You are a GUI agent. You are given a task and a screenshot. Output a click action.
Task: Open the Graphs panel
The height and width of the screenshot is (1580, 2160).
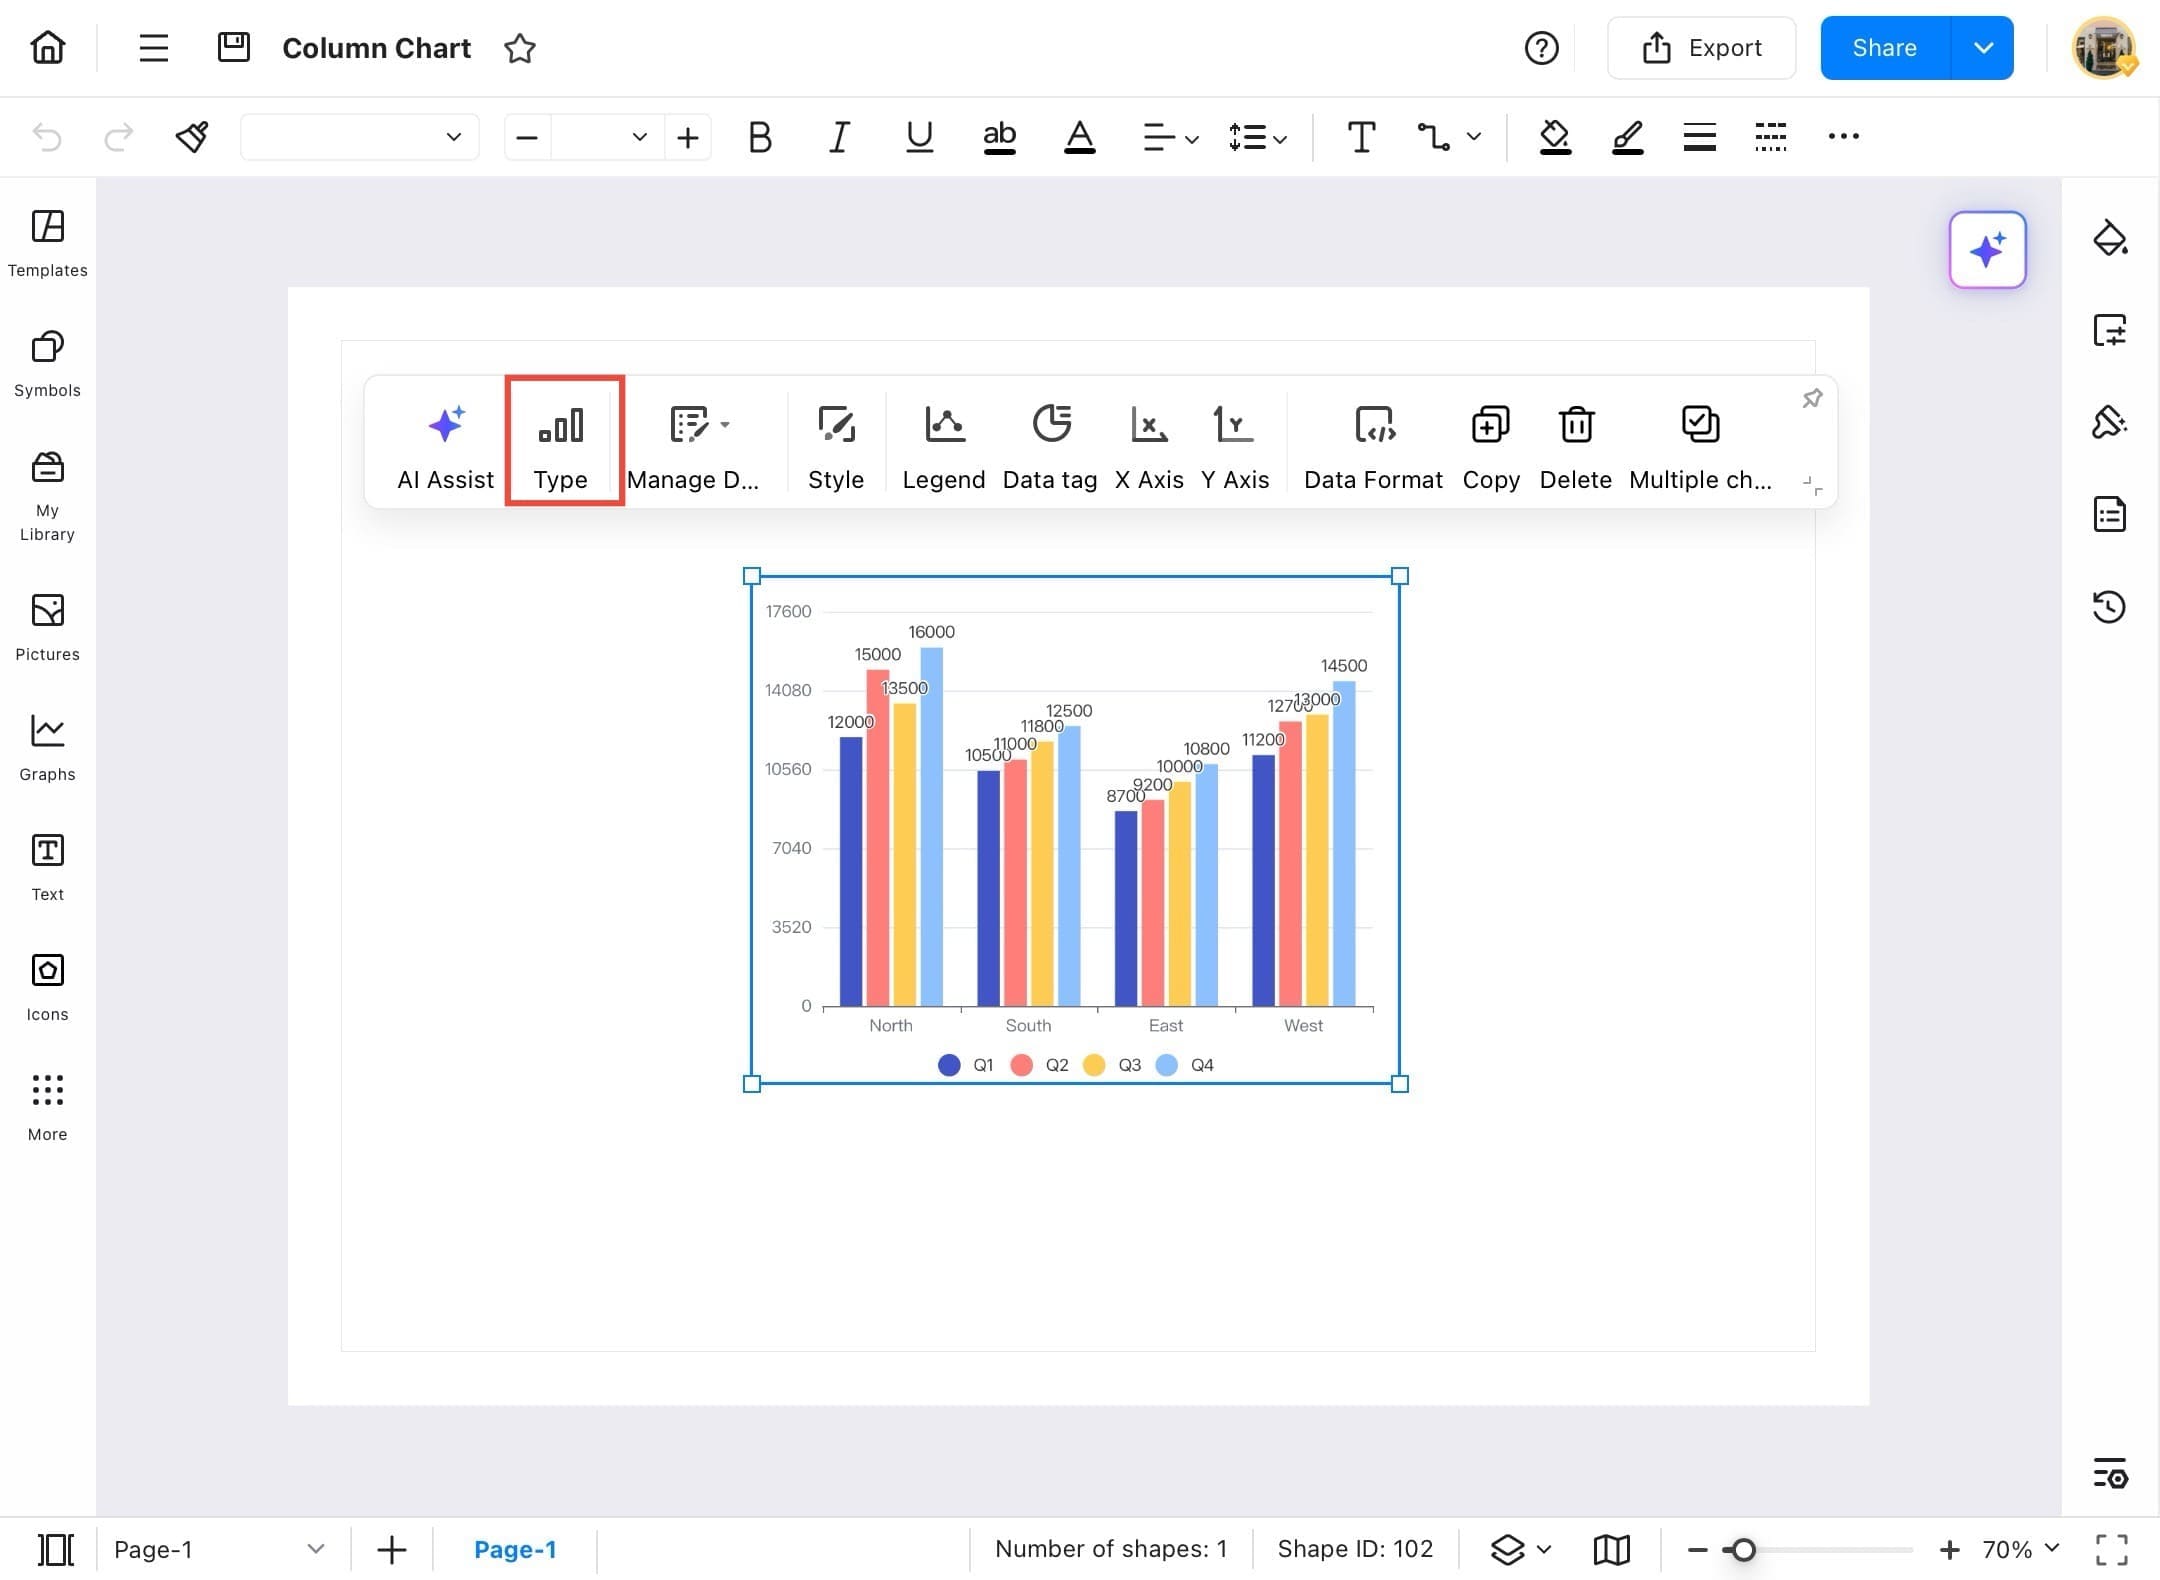point(46,745)
